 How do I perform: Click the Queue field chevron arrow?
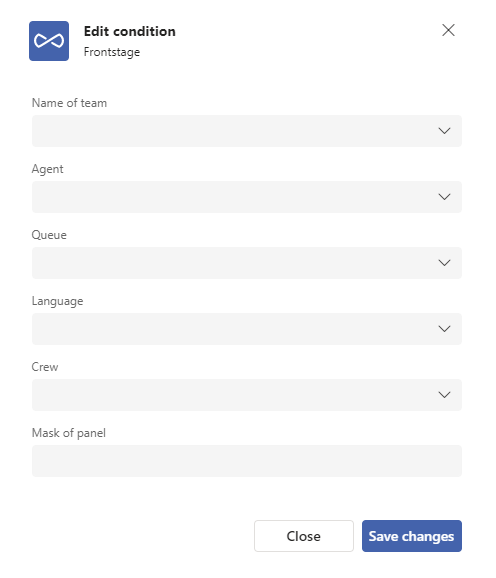point(444,263)
